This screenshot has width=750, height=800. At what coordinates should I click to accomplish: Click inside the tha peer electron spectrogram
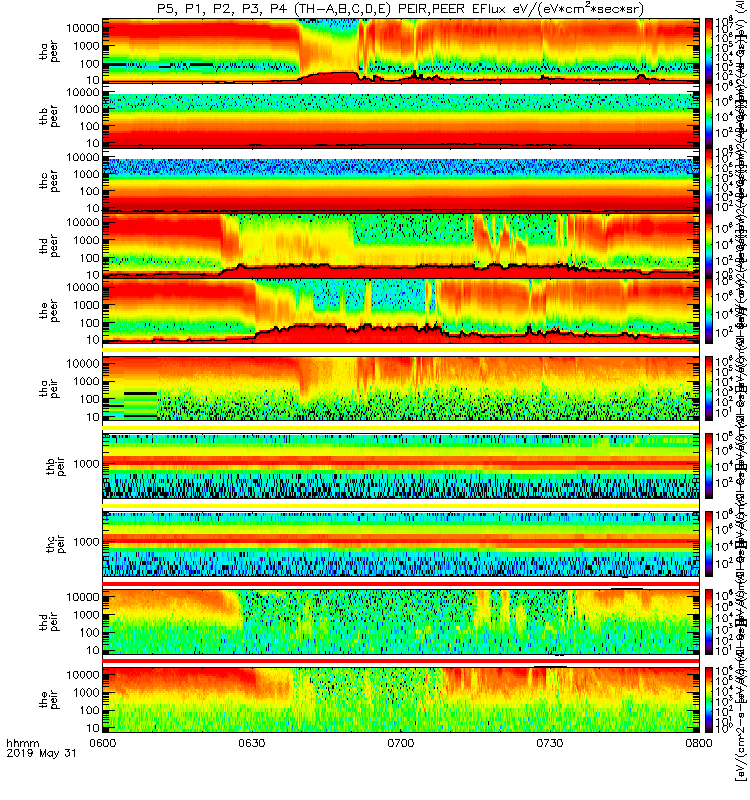pyautogui.click(x=401, y=50)
